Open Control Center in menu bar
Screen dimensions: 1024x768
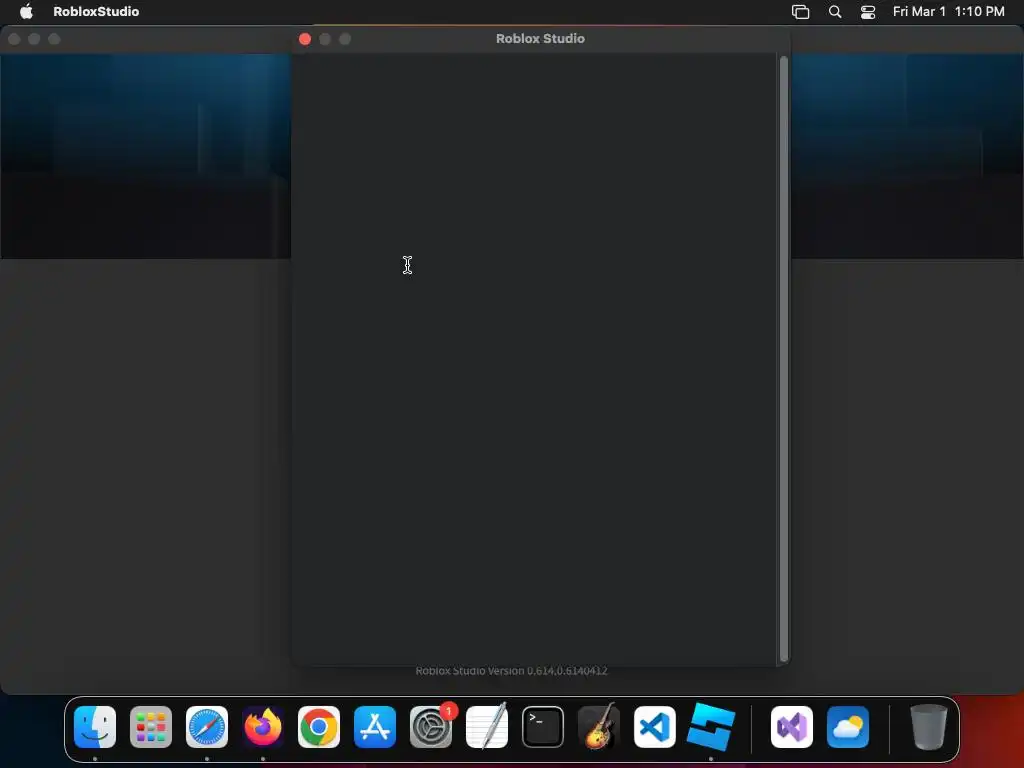(x=868, y=11)
